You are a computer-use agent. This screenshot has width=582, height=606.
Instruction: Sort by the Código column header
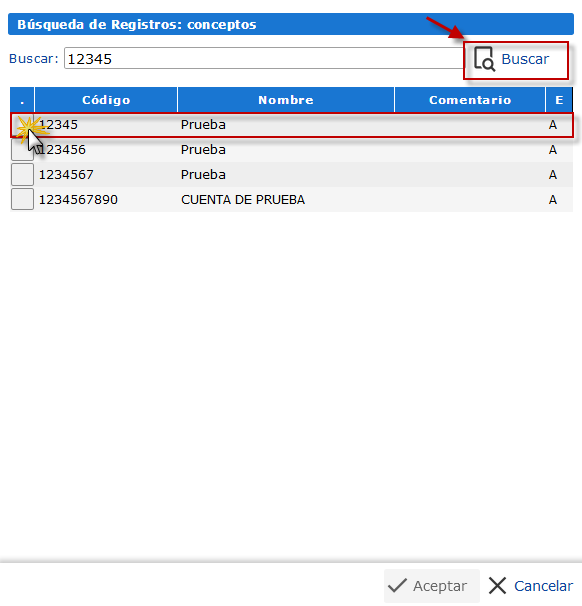[106, 100]
